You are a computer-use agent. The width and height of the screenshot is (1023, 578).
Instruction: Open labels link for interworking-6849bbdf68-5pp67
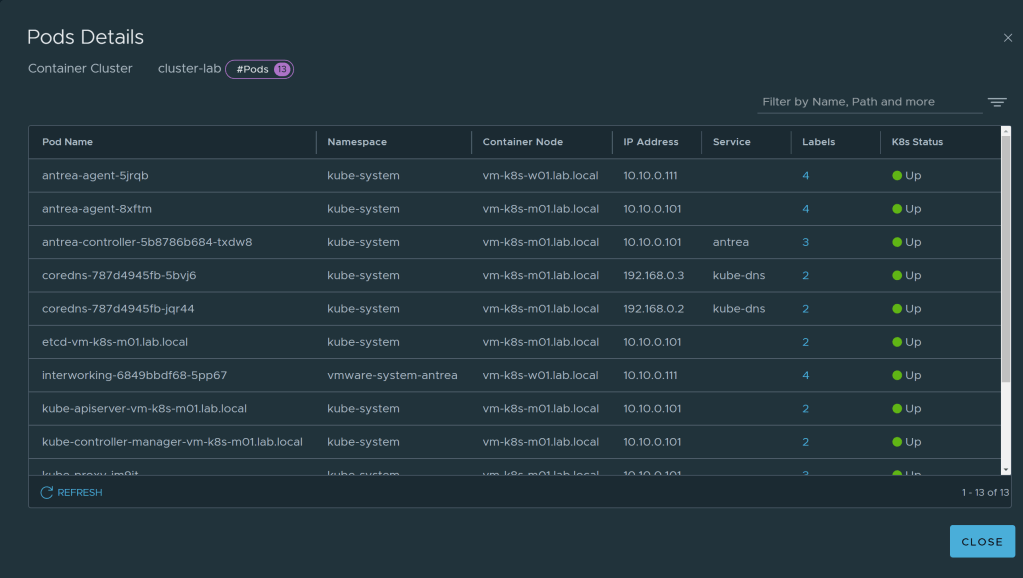[805, 376]
